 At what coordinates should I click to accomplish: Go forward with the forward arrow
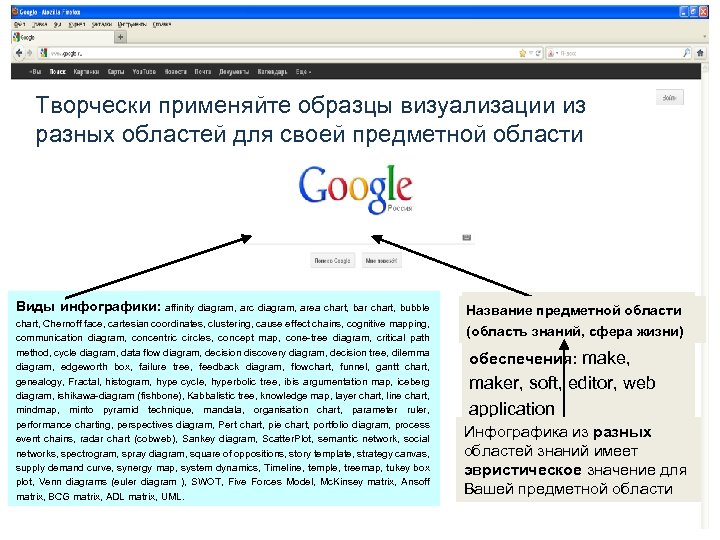[x=30, y=53]
